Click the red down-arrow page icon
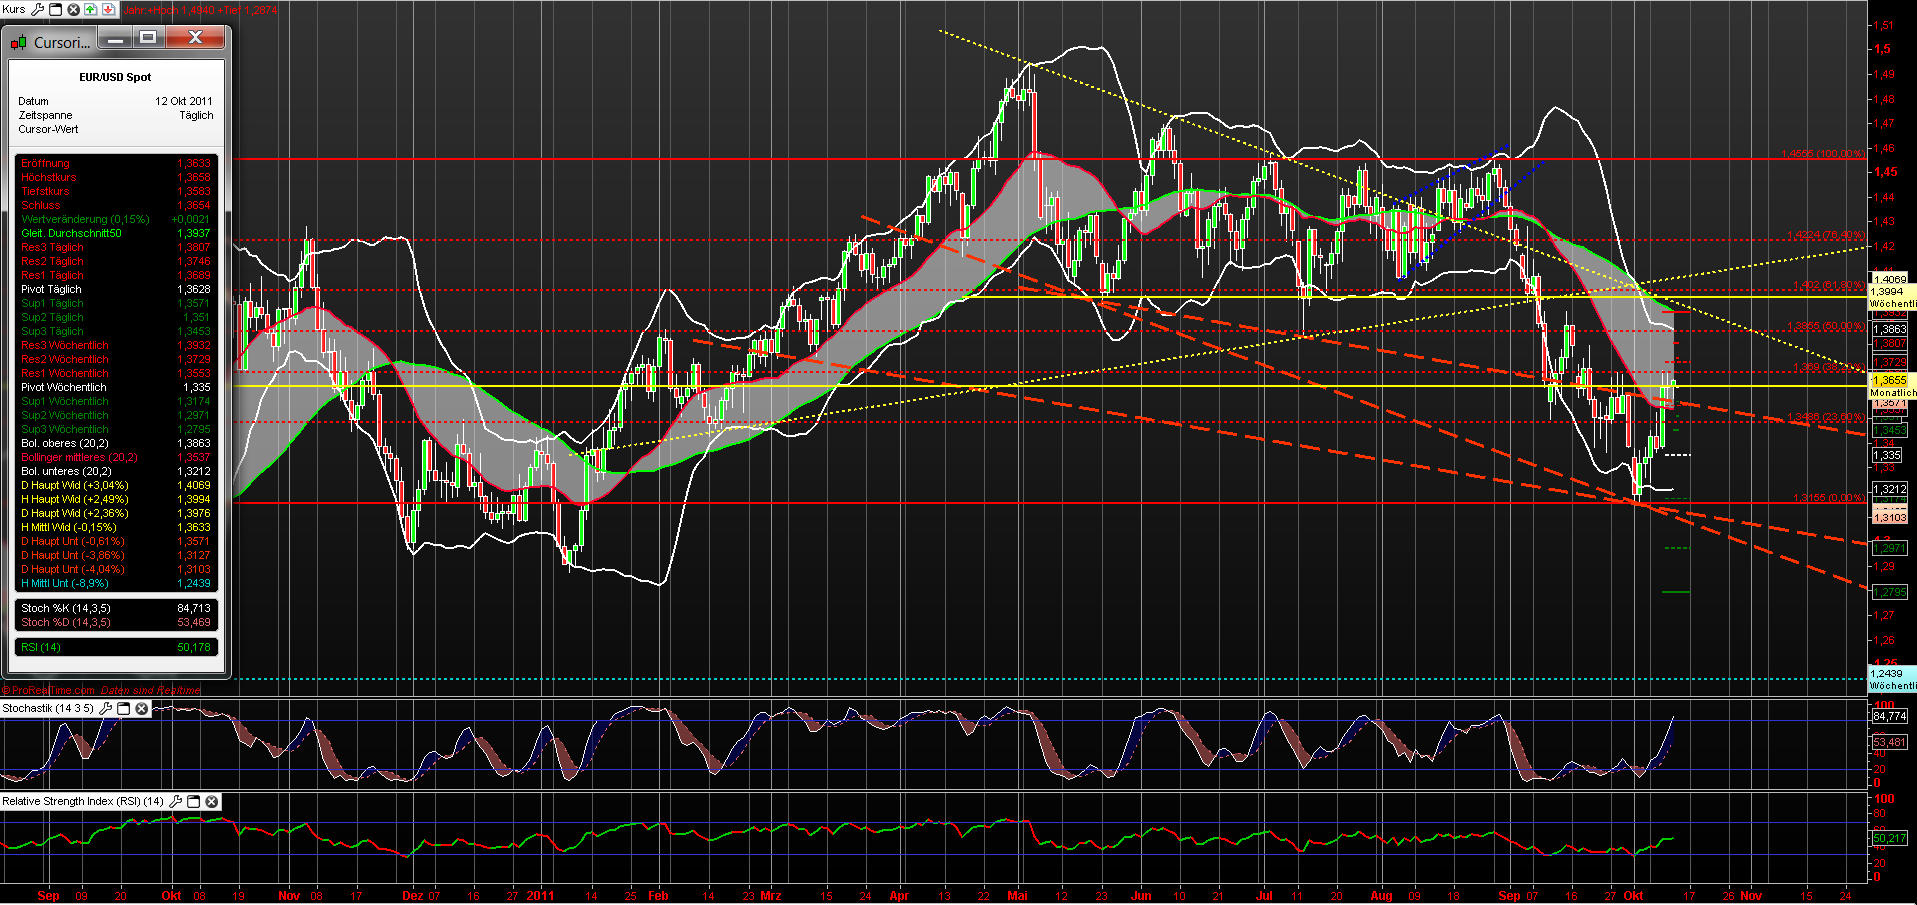 [108, 9]
